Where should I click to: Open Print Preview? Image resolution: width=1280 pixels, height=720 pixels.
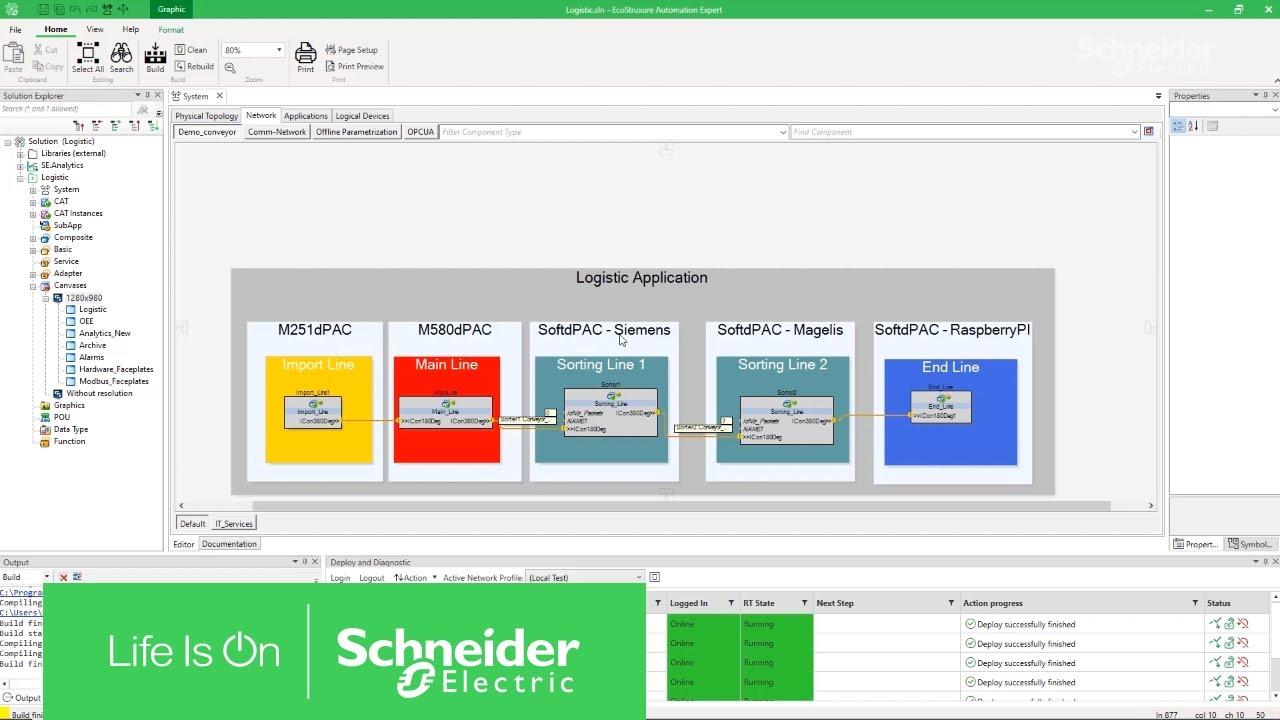pos(354,66)
